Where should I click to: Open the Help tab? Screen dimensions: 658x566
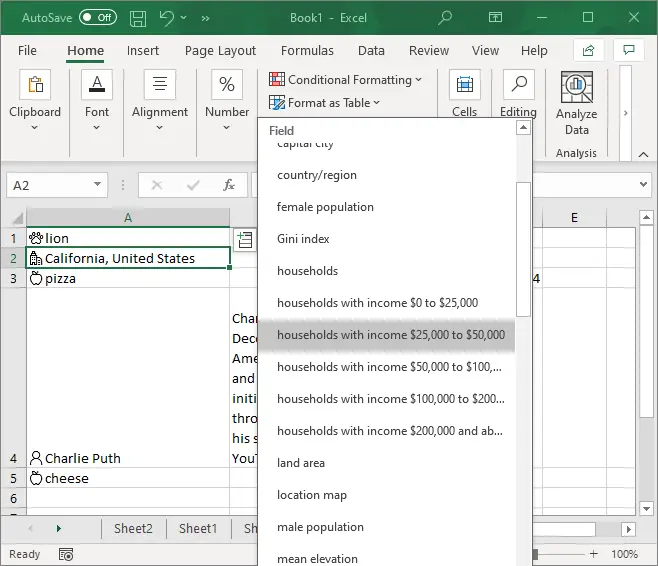pyautogui.click(x=534, y=50)
